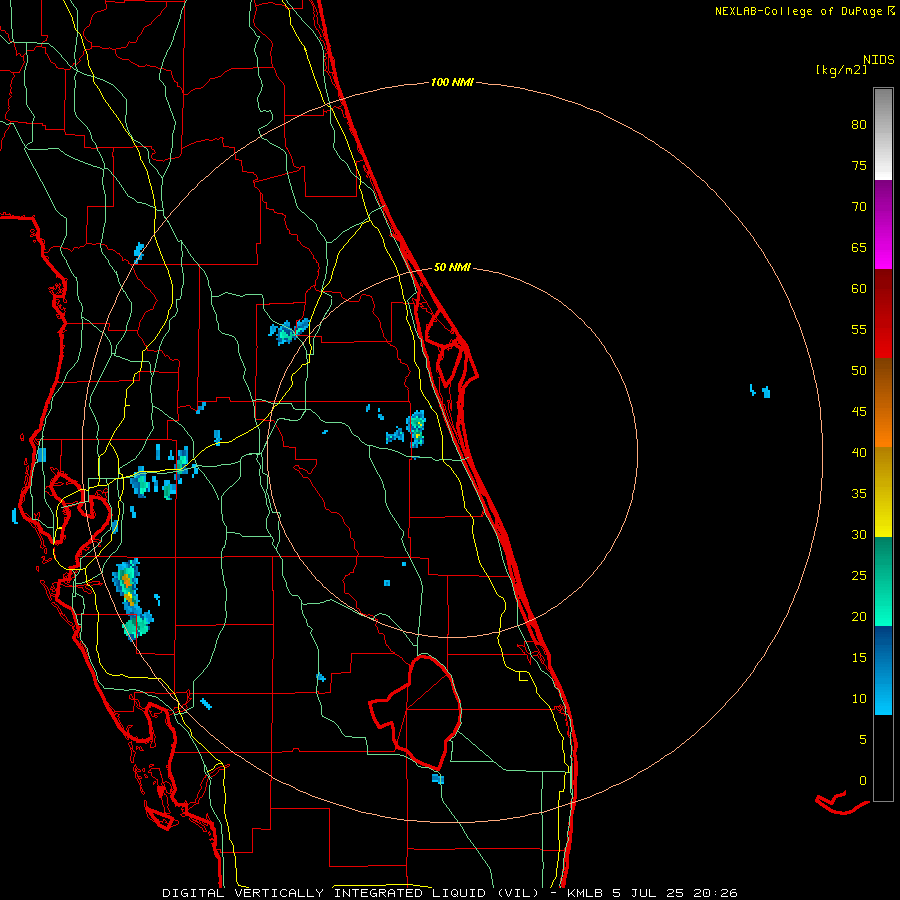Select the 25 value on the color scale
The height and width of the screenshot is (900, 900).
859,576
